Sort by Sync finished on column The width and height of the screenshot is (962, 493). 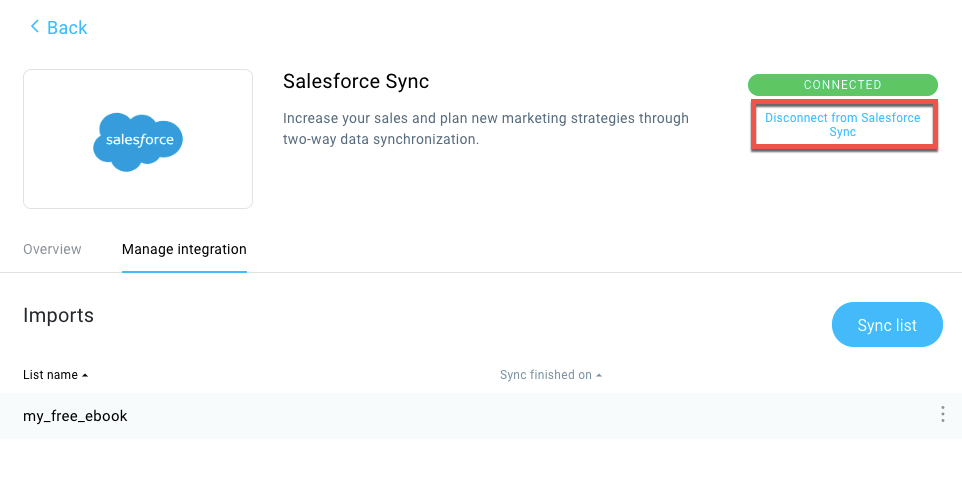pos(550,375)
